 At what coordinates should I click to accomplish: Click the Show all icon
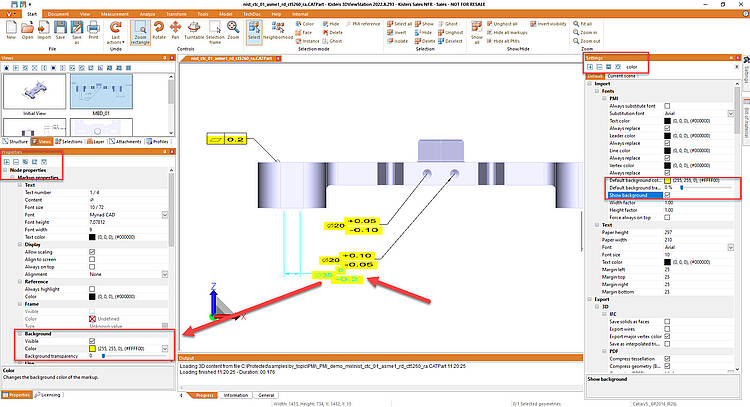click(x=476, y=32)
